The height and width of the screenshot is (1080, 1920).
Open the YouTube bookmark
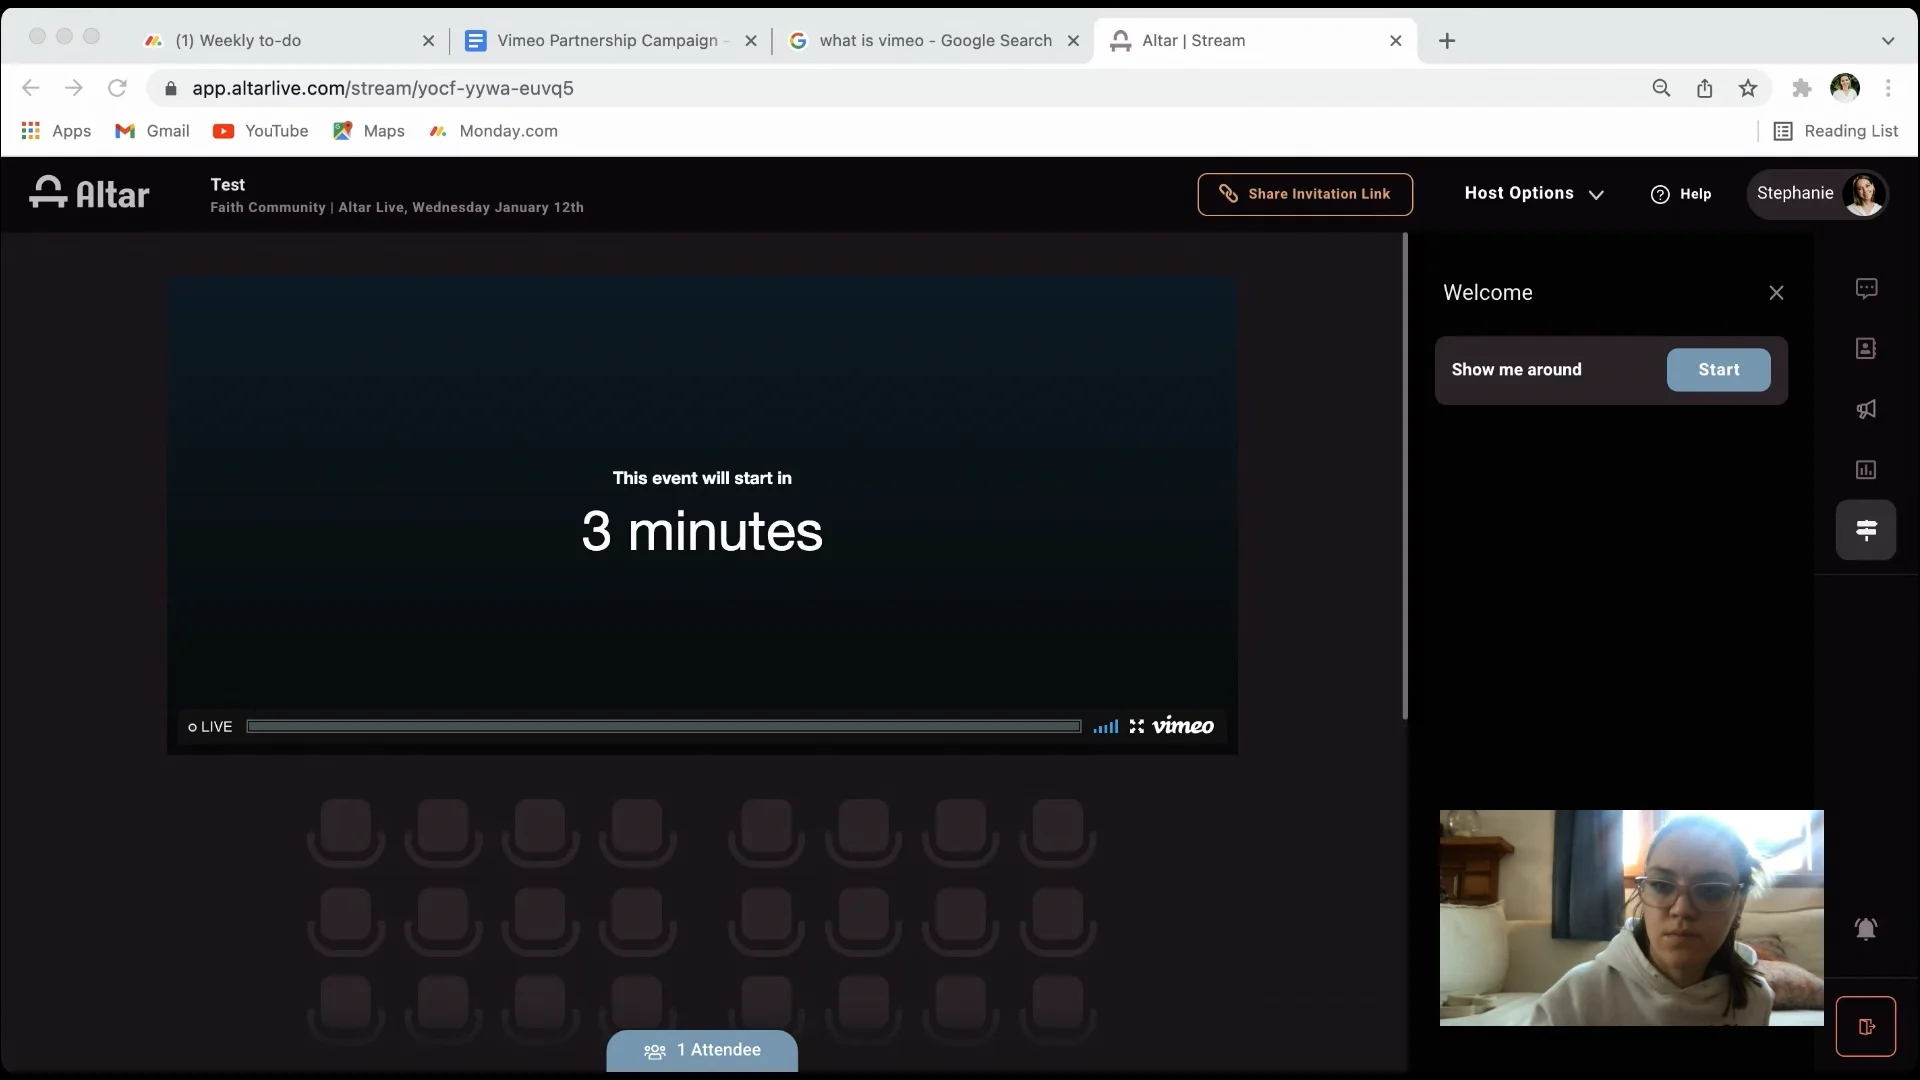(261, 131)
